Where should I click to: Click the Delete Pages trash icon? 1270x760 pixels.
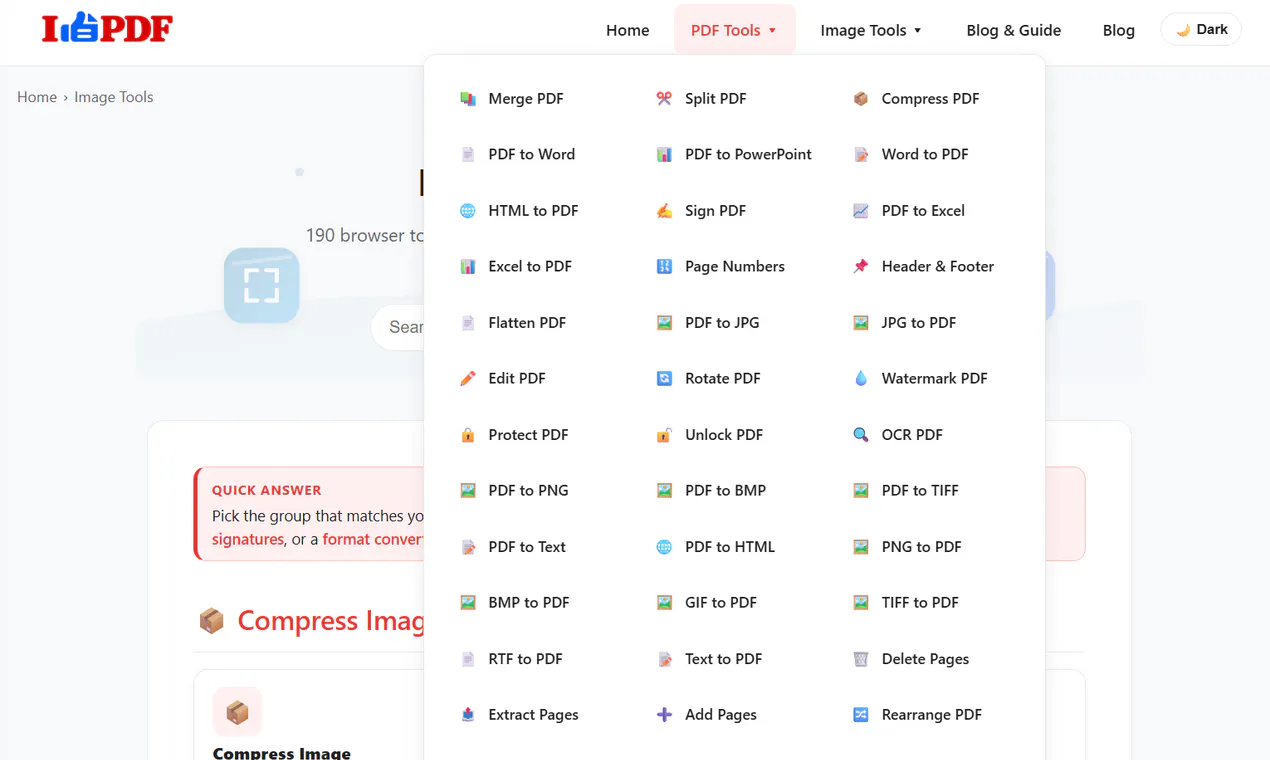[x=861, y=659]
